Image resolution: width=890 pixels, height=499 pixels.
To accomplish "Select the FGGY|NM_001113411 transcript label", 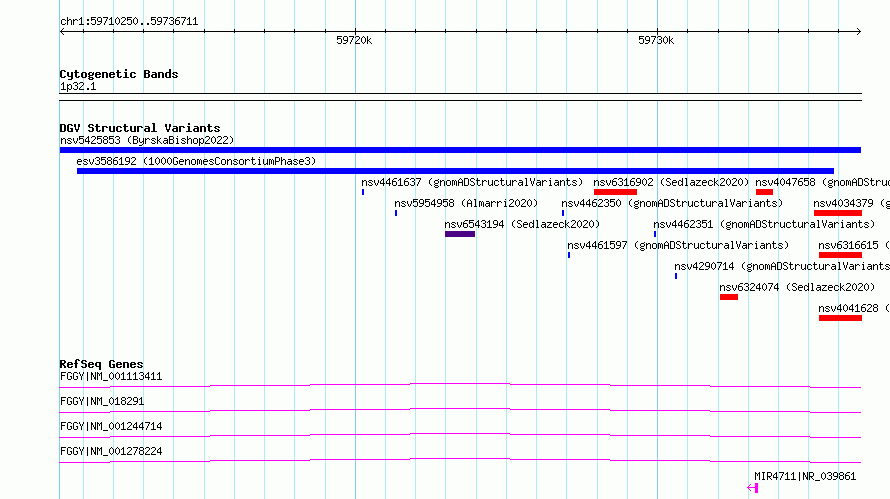I will click(x=111, y=376).
